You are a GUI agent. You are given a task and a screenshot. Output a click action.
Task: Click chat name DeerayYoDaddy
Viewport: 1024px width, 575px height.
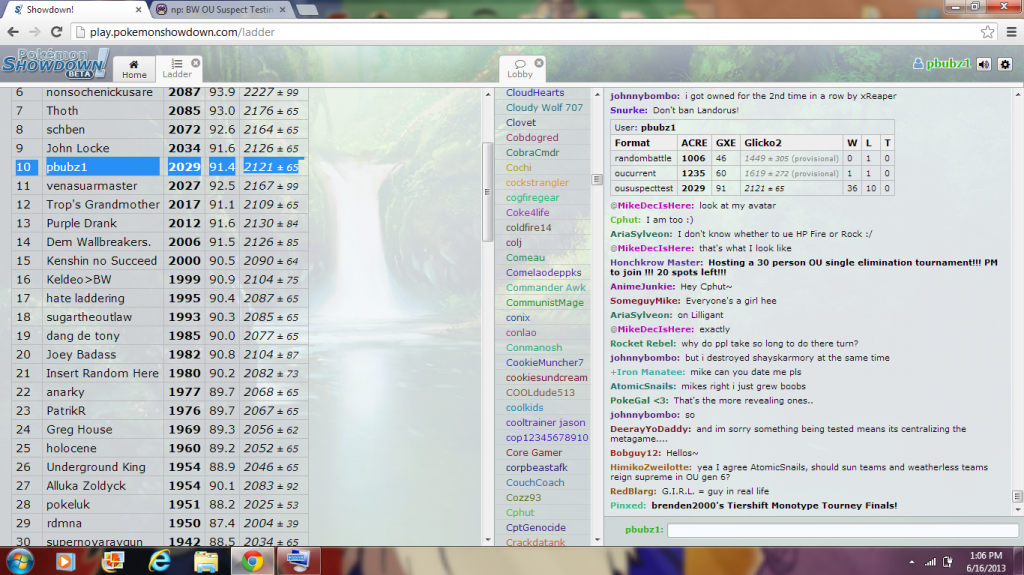point(650,429)
